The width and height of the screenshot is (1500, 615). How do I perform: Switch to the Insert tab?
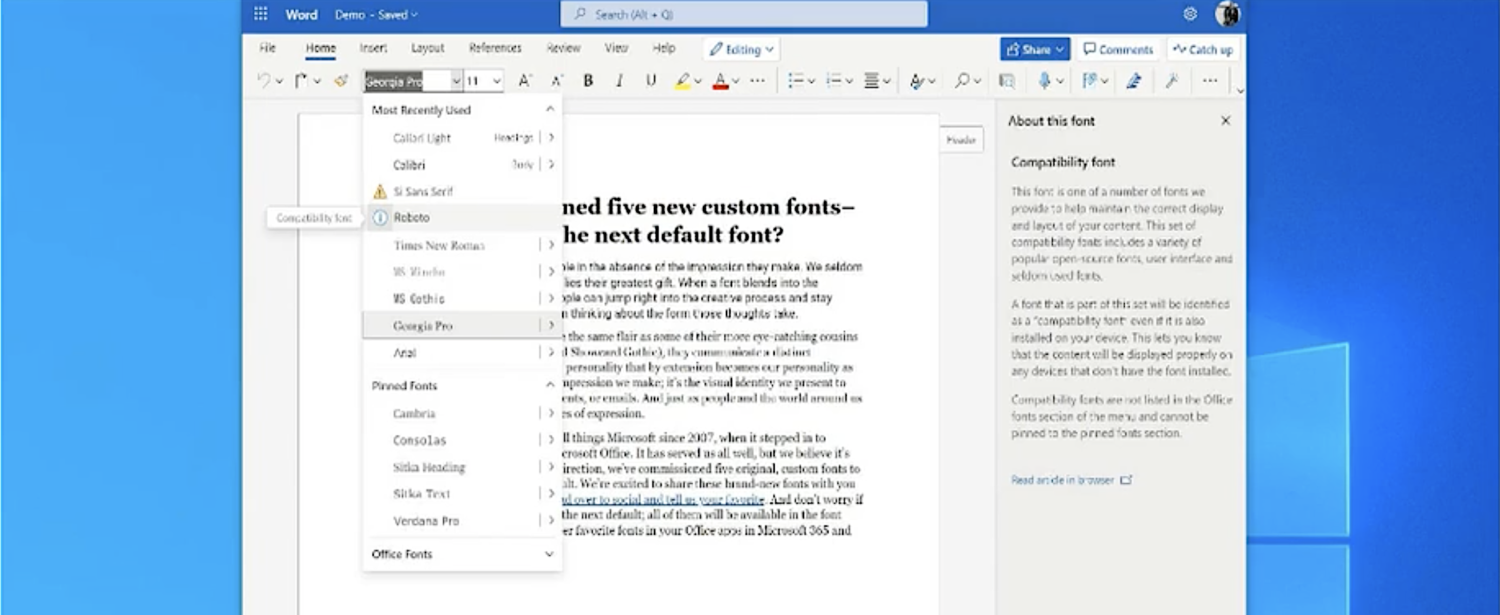tap(373, 48)
